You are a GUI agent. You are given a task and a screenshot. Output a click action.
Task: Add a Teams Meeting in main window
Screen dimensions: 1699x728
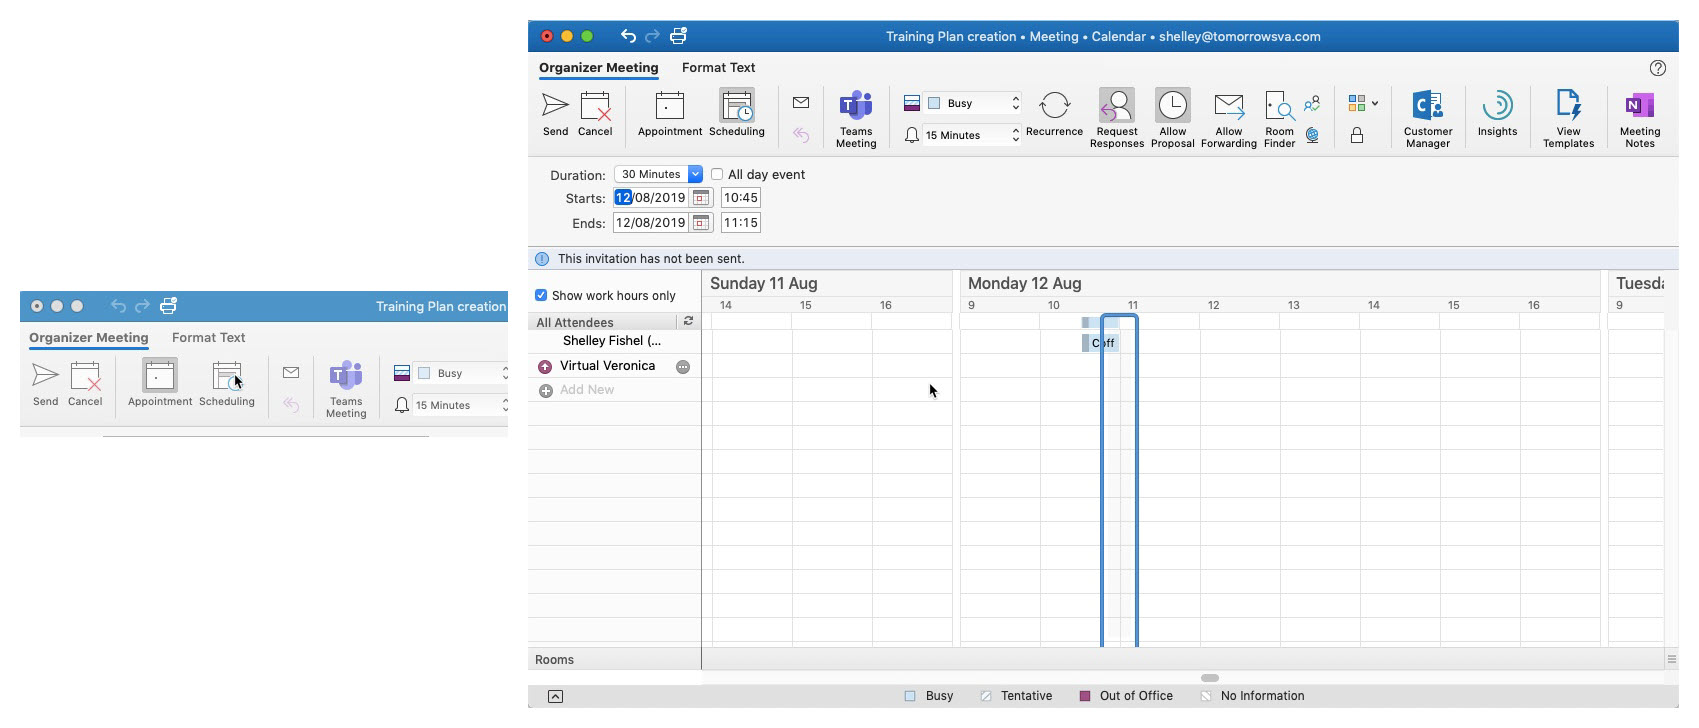pyautogui.click(x=856, y=118)
